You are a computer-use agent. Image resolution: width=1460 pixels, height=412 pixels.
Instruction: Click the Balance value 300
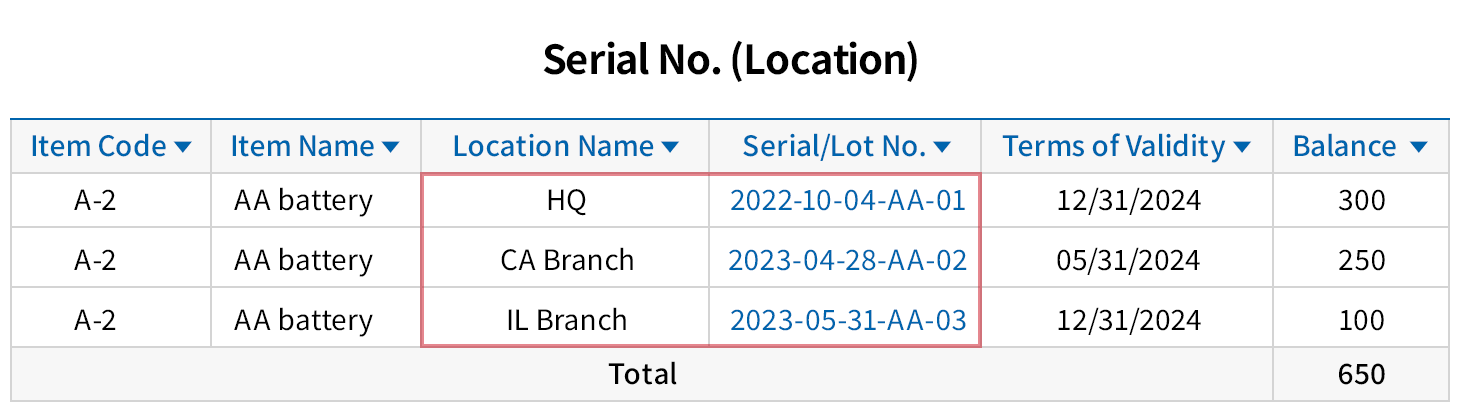(x=1360, y=201)
